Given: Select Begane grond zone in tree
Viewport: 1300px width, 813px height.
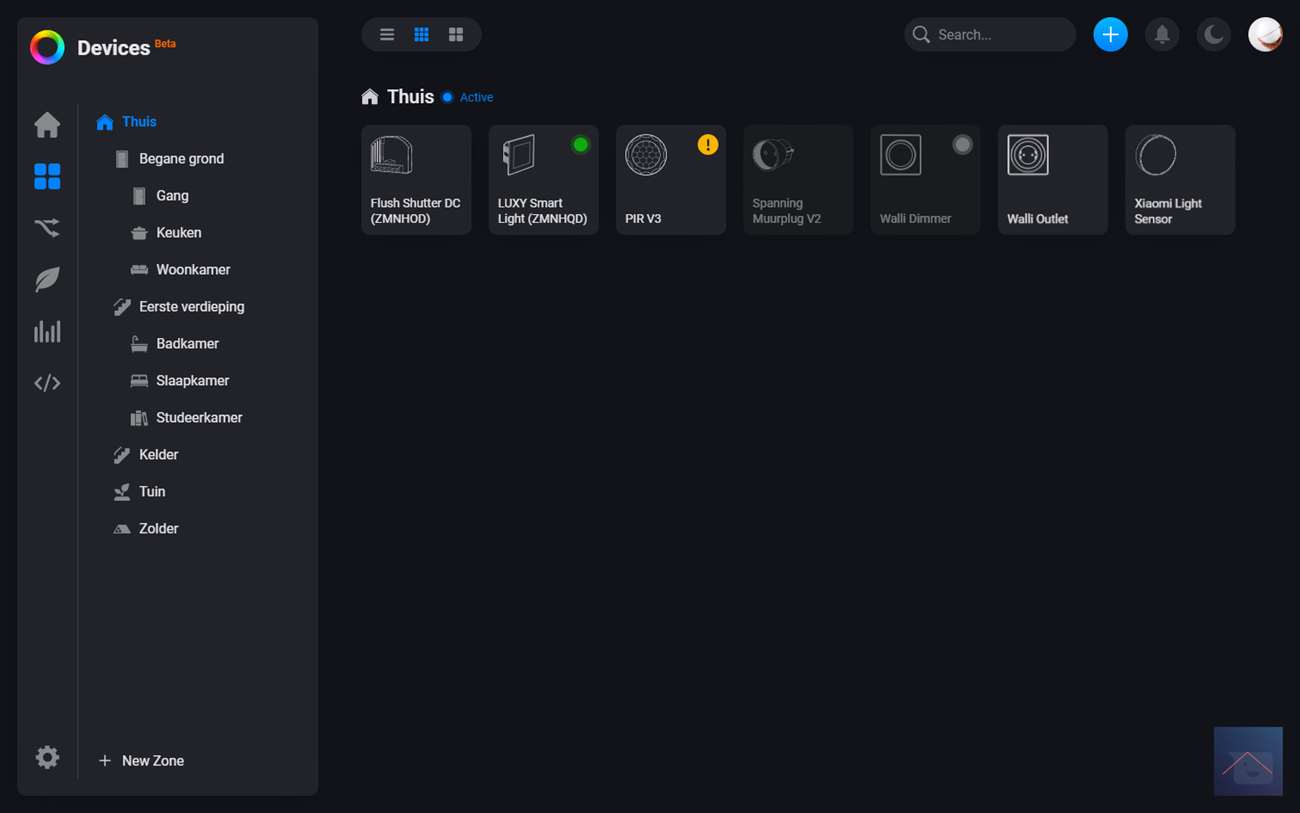Looking at the screenshot, I should click(181, 159).
